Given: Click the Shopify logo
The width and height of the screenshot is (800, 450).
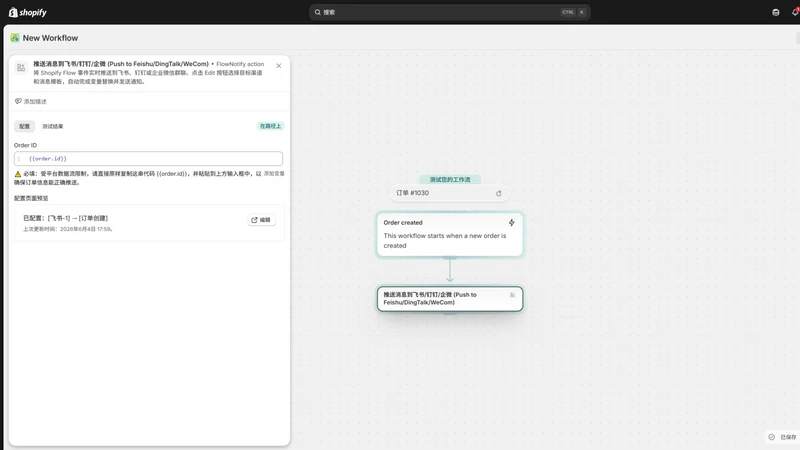Looking at the screenshot, I should pyautogui.click(x=28, y=12).
